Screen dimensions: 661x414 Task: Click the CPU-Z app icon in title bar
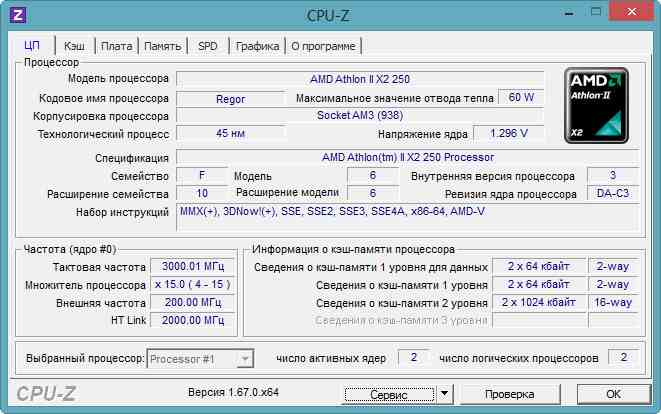18,15
